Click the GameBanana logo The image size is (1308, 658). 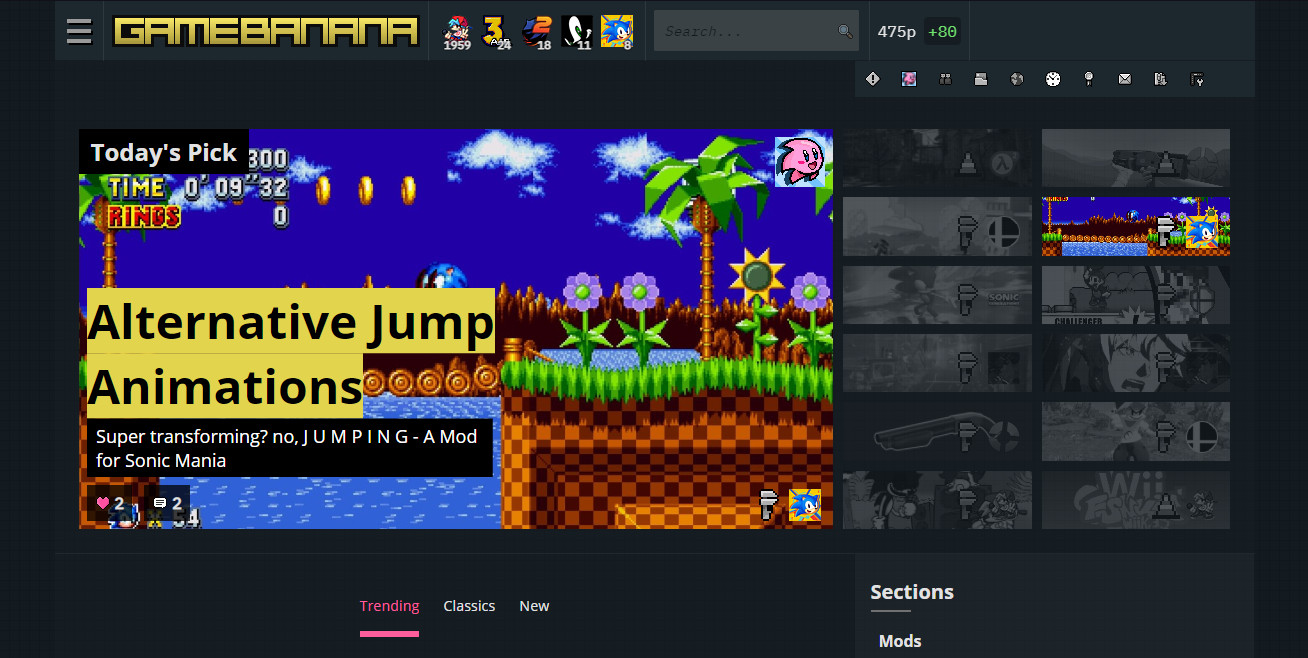coord(266,31)
